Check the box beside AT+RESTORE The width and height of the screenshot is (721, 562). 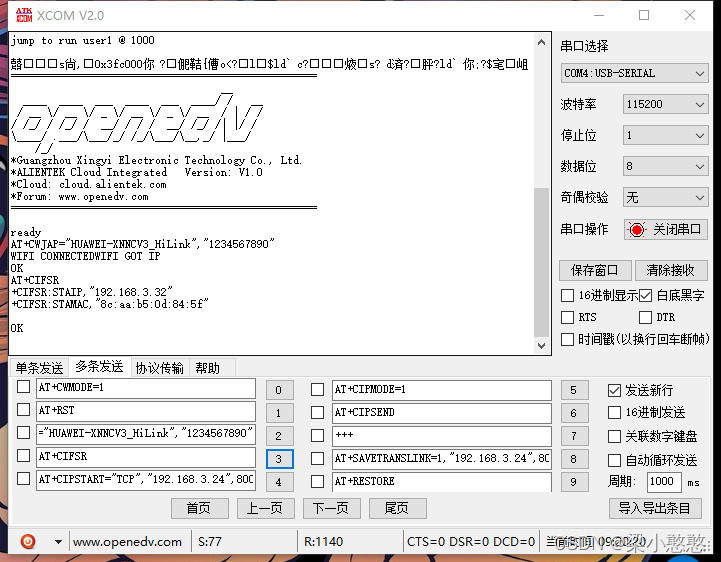(x=317, y=481)
